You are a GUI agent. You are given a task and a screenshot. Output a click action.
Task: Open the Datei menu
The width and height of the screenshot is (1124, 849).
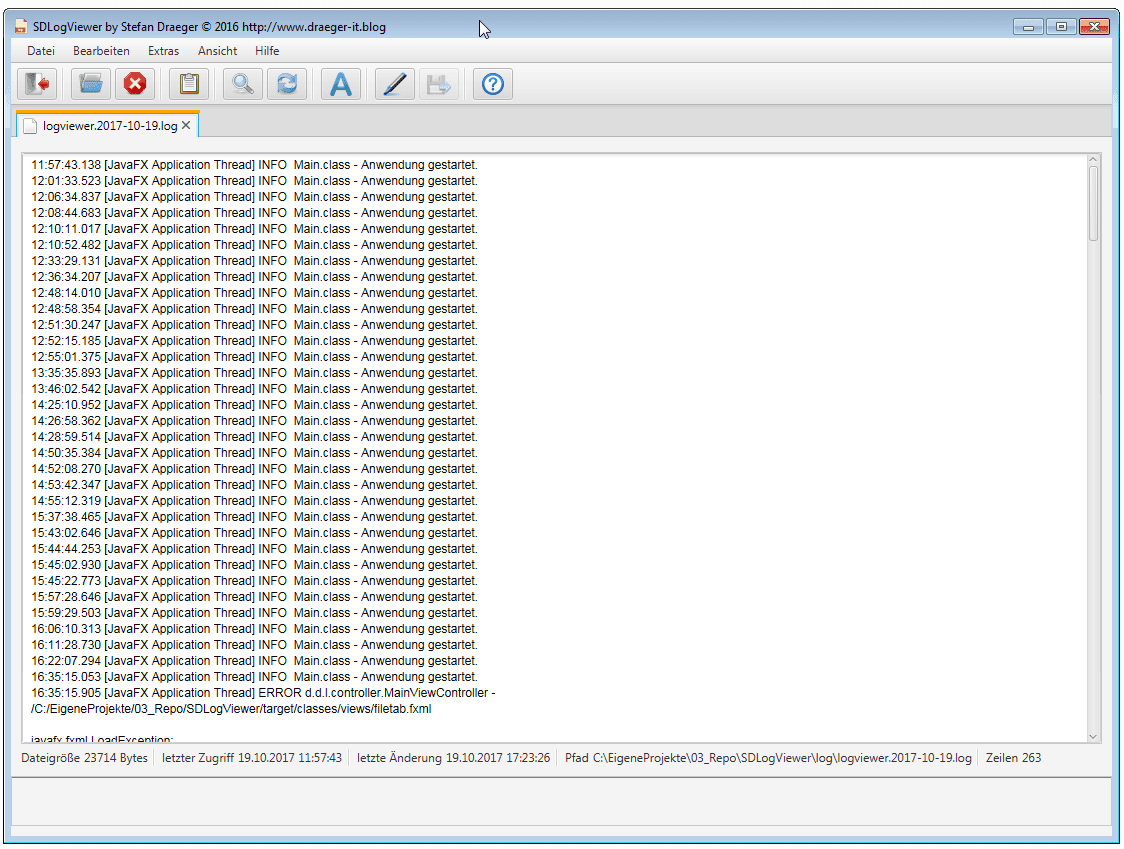coord(41,51)
